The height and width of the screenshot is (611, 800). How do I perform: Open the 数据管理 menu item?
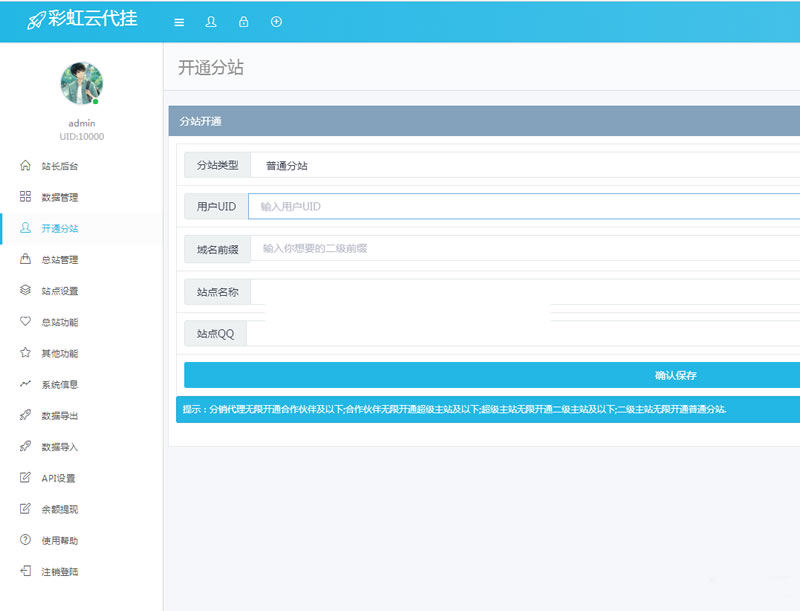82,197
